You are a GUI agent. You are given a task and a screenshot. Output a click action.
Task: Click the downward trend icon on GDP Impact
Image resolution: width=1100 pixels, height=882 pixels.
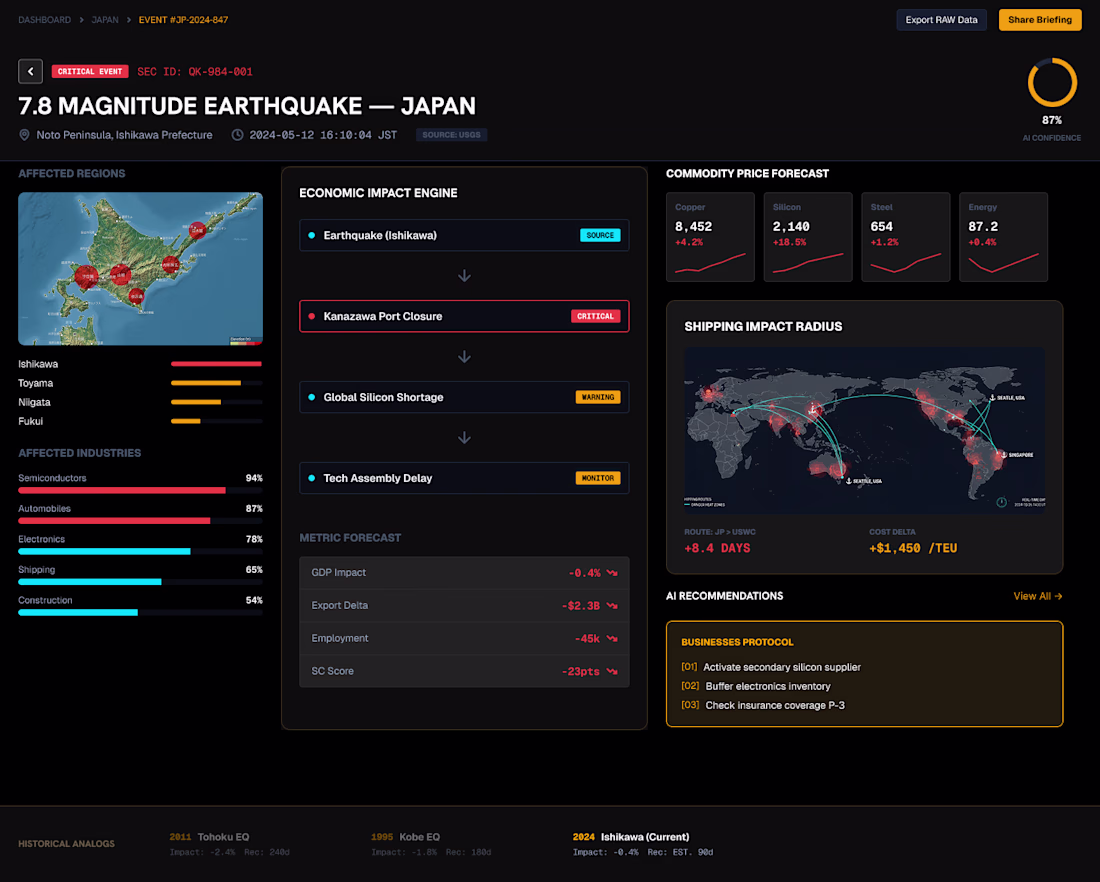point(612,573)
